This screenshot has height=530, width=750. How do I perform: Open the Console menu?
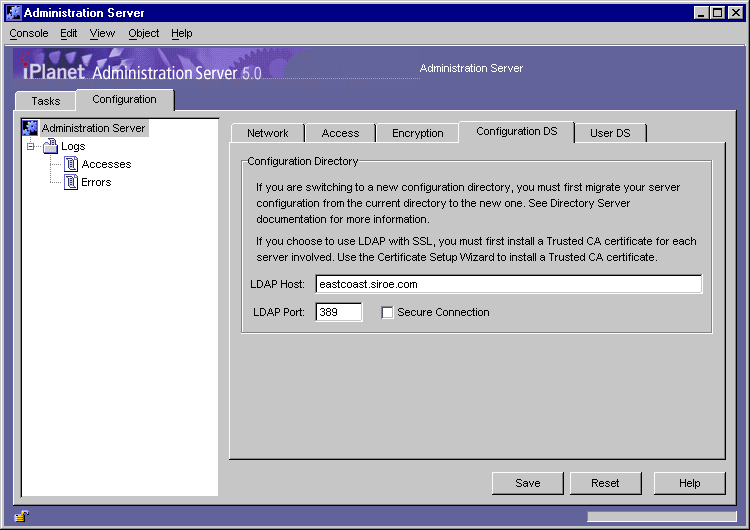(x=29, y=33)
